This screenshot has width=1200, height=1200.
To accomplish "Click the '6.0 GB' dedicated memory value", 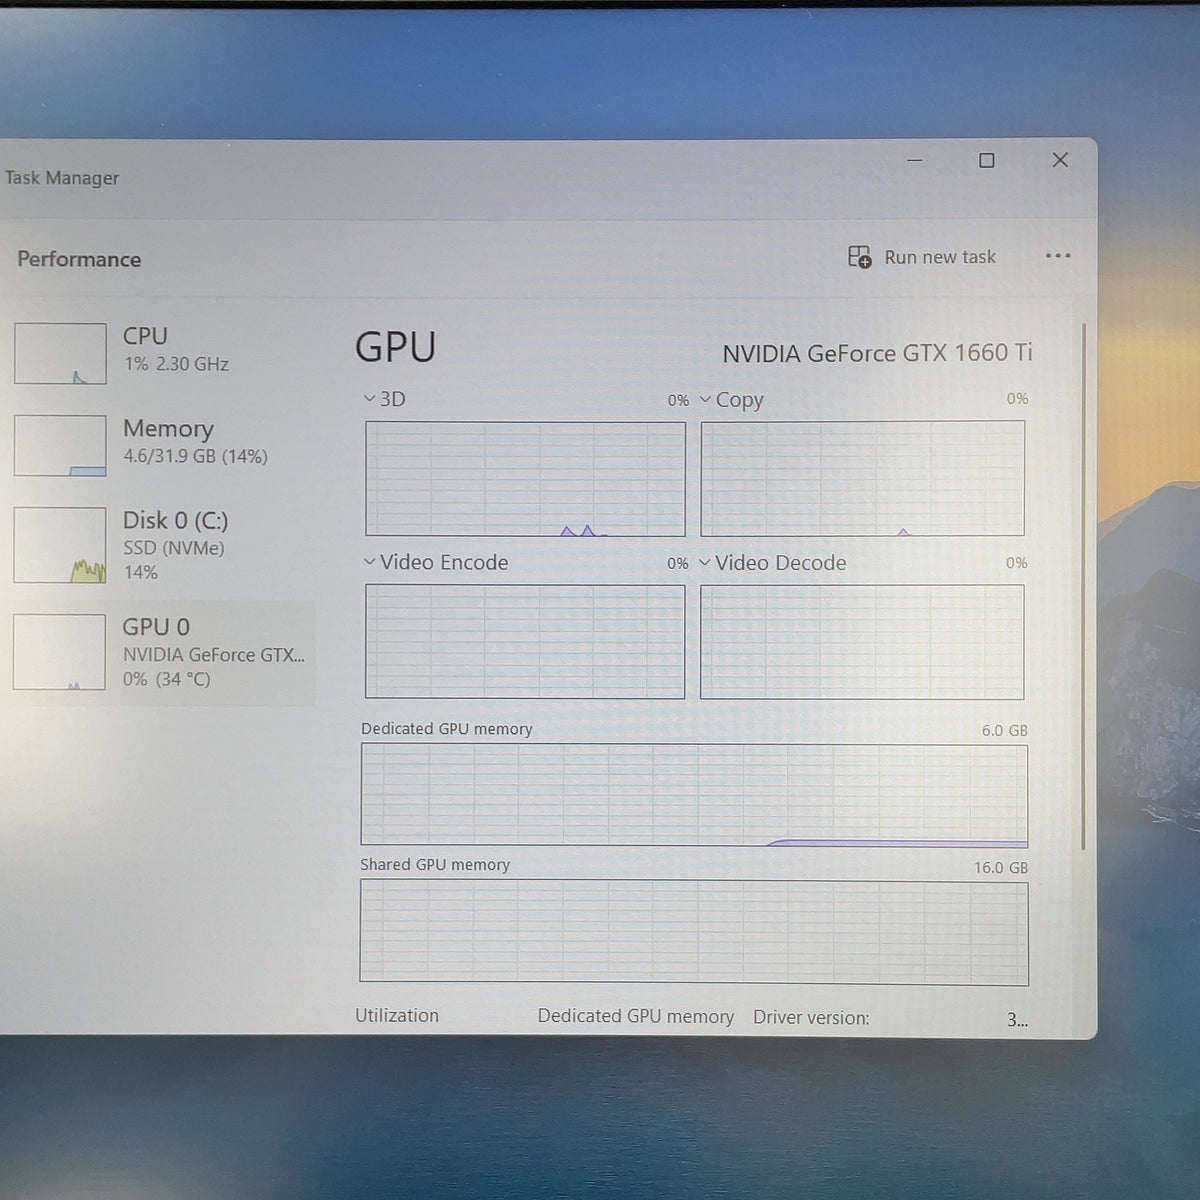I will click(x=1004, y=731).
